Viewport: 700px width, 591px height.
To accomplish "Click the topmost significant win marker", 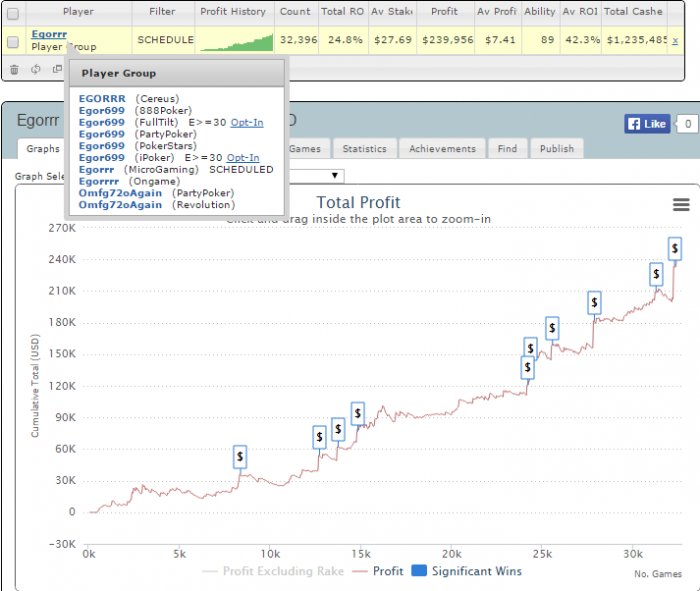I will [x=675, y=249].
